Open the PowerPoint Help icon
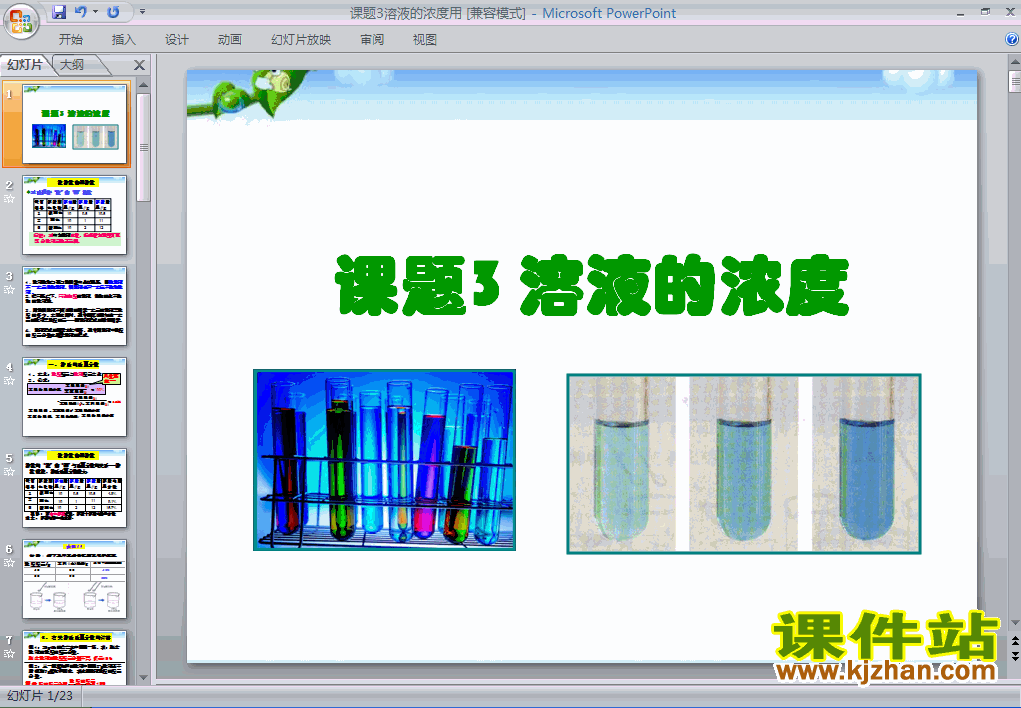Viewport: 1021px width, 708px height. 1012,39
